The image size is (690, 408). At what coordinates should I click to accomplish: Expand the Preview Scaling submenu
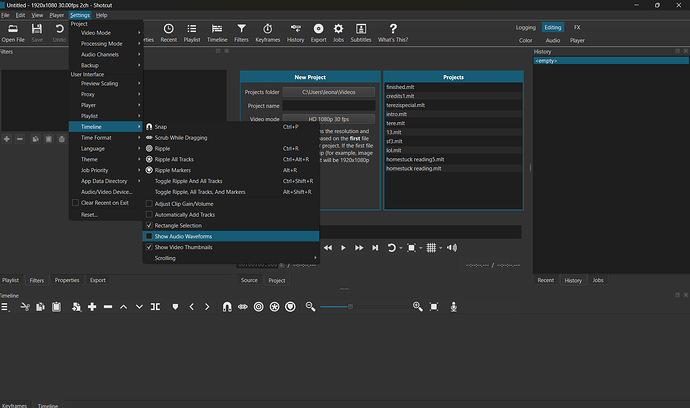(x=106, y=84)
